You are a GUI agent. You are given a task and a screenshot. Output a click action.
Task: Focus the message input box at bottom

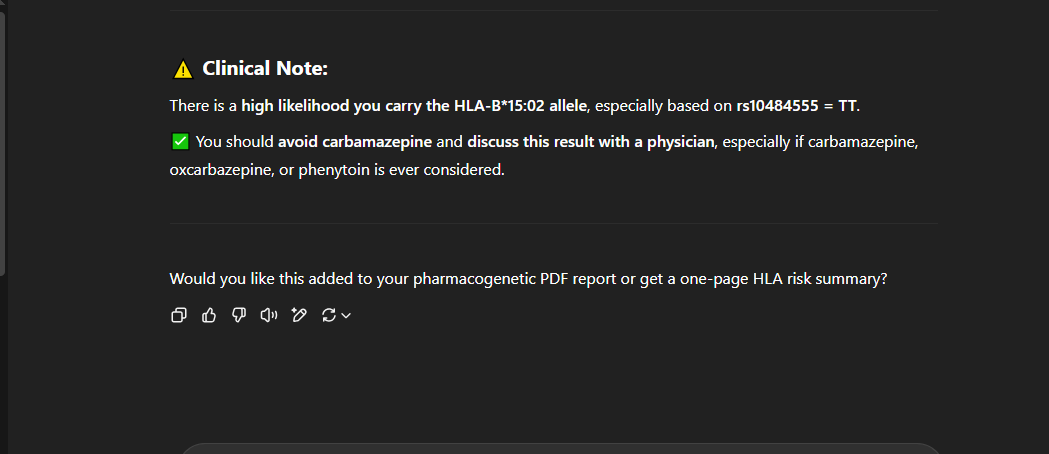click(x=560, y=448)
